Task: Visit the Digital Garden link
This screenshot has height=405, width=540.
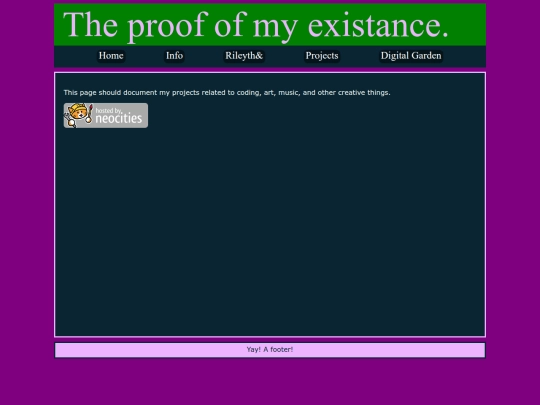Action: [411, 56]
